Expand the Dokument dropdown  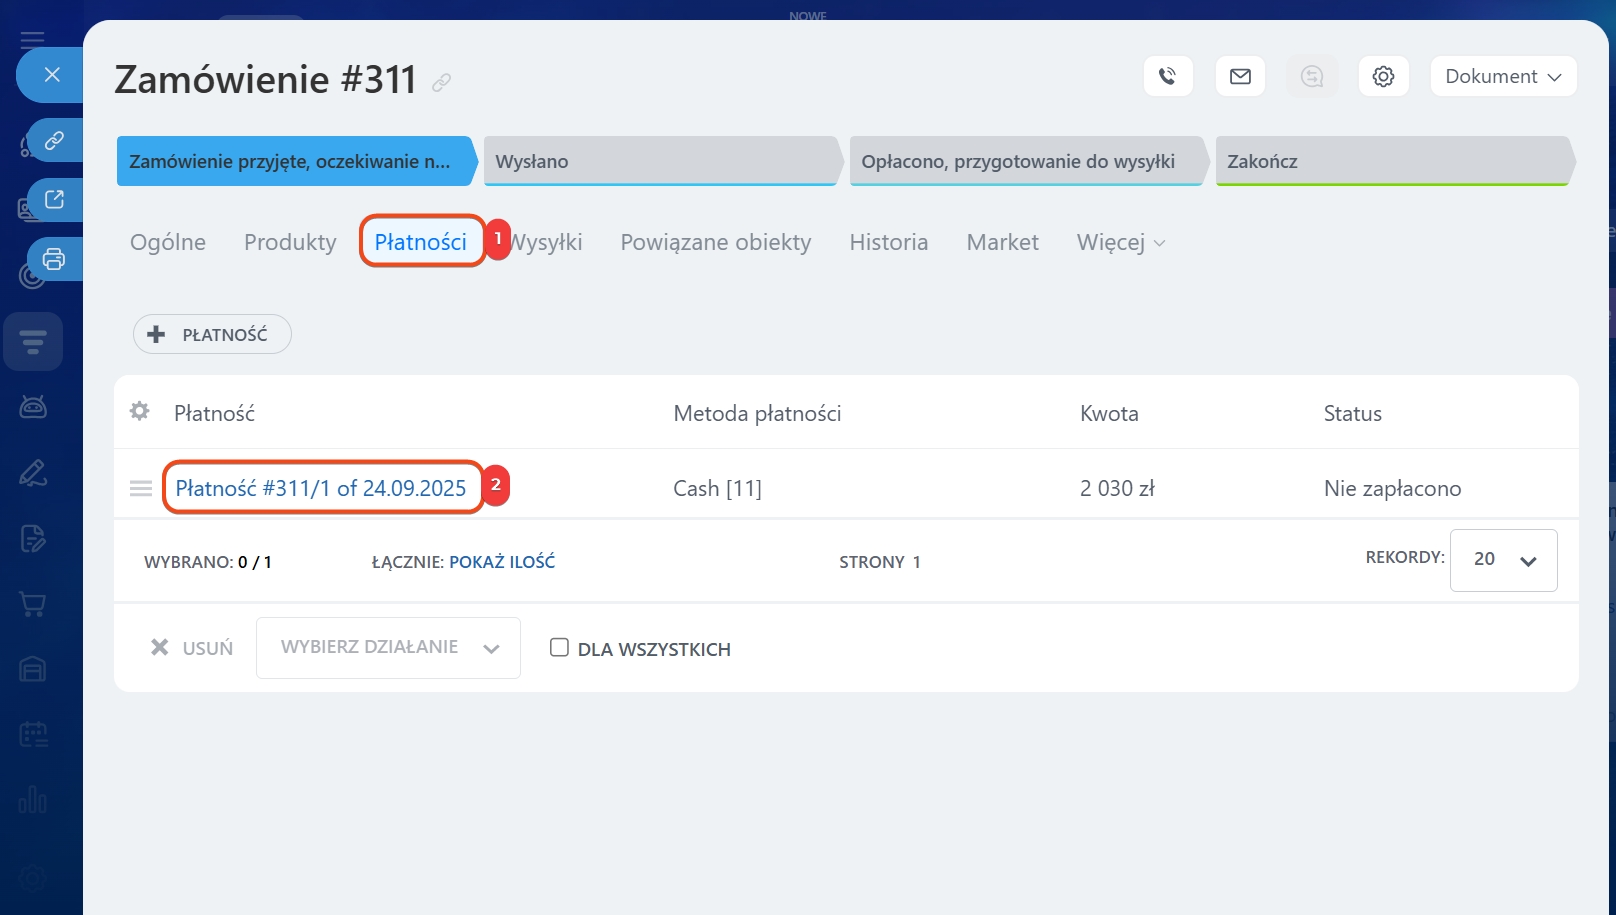(x=1502, y=76)
